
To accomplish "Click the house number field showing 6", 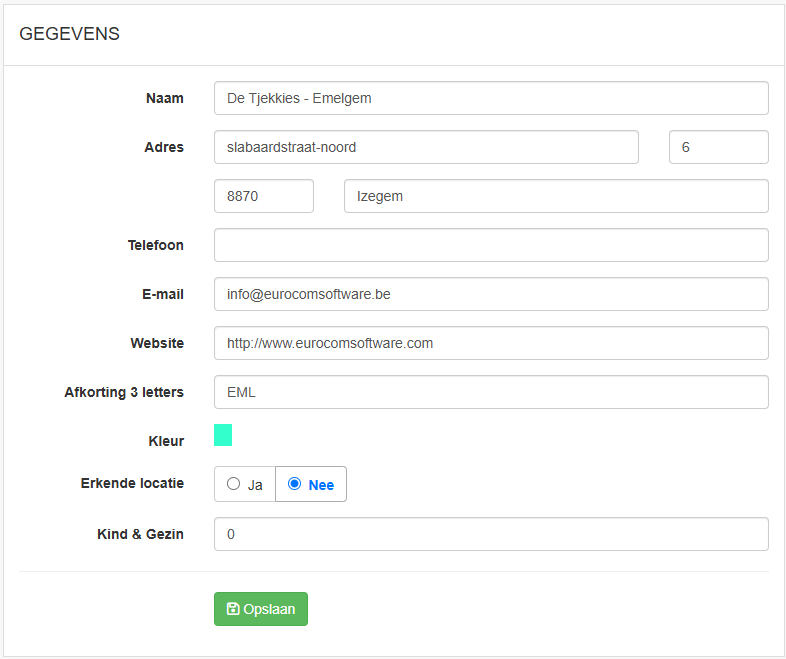I will [718, 147].
